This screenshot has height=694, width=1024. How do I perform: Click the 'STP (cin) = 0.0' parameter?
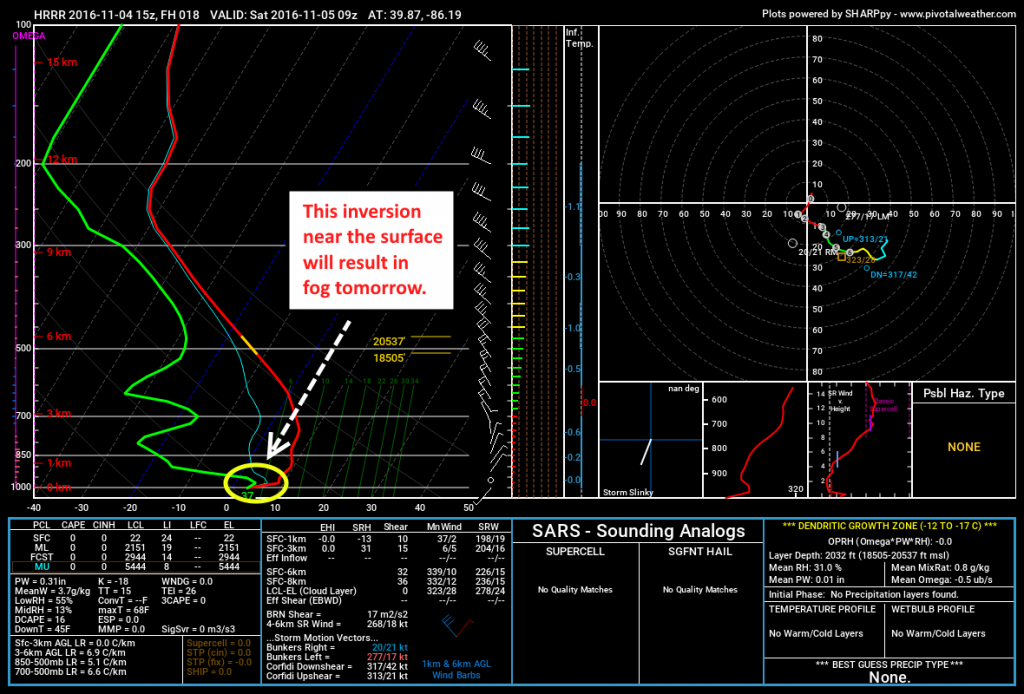[x=219, y=652]
